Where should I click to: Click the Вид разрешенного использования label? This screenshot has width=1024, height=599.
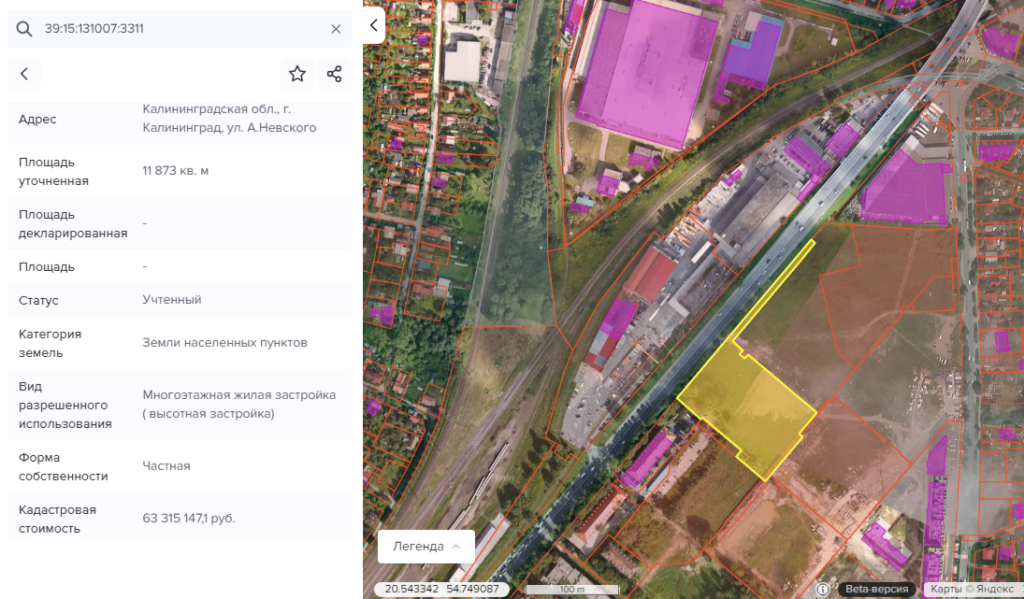65,405
